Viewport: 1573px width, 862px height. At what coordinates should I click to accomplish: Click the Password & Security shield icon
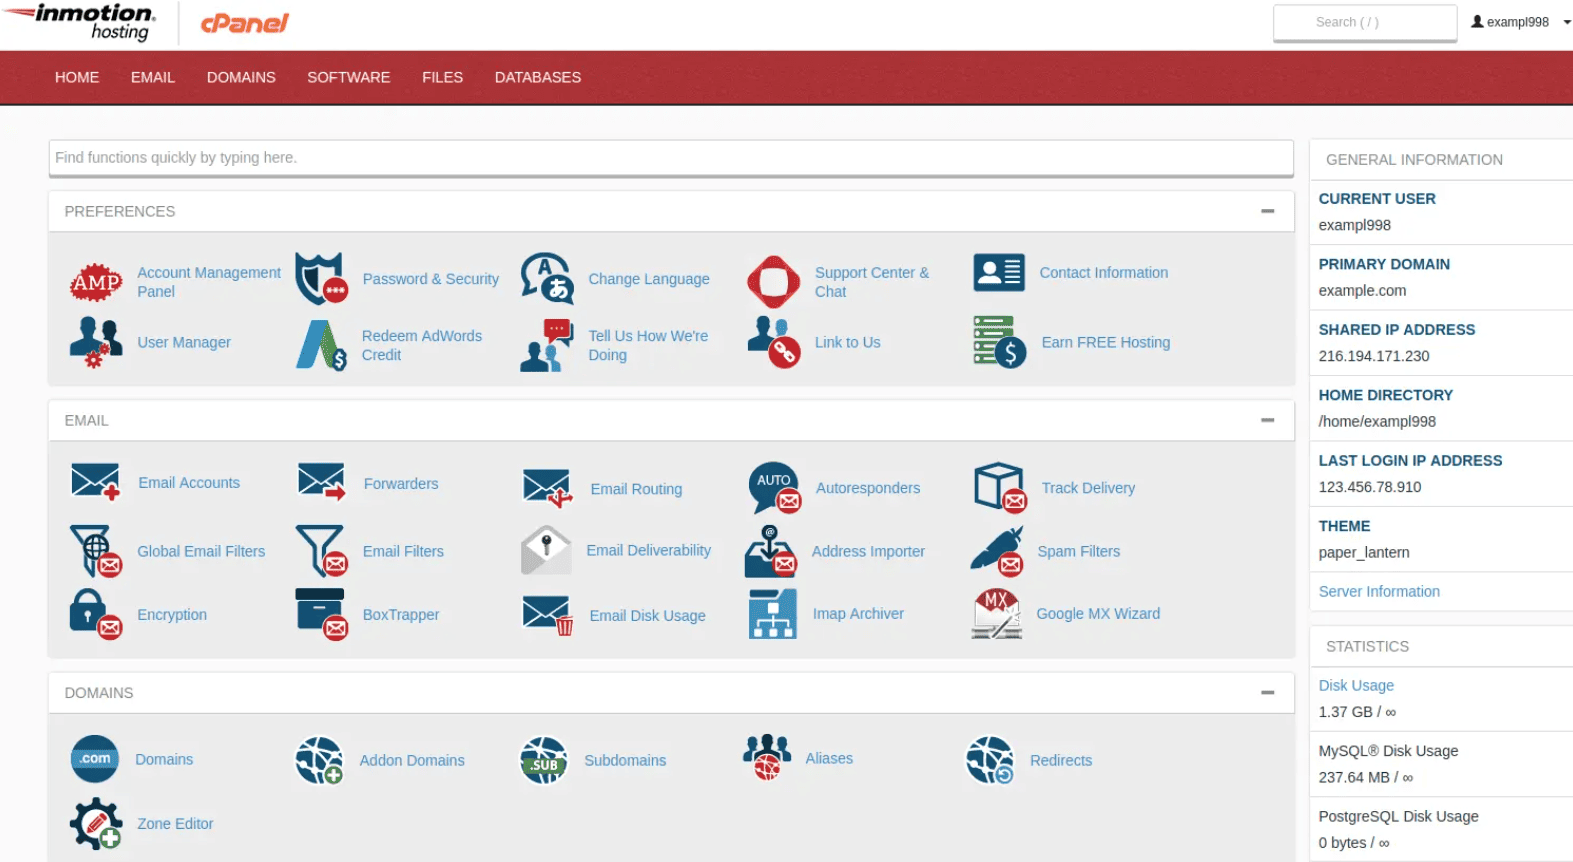point(321,279)
